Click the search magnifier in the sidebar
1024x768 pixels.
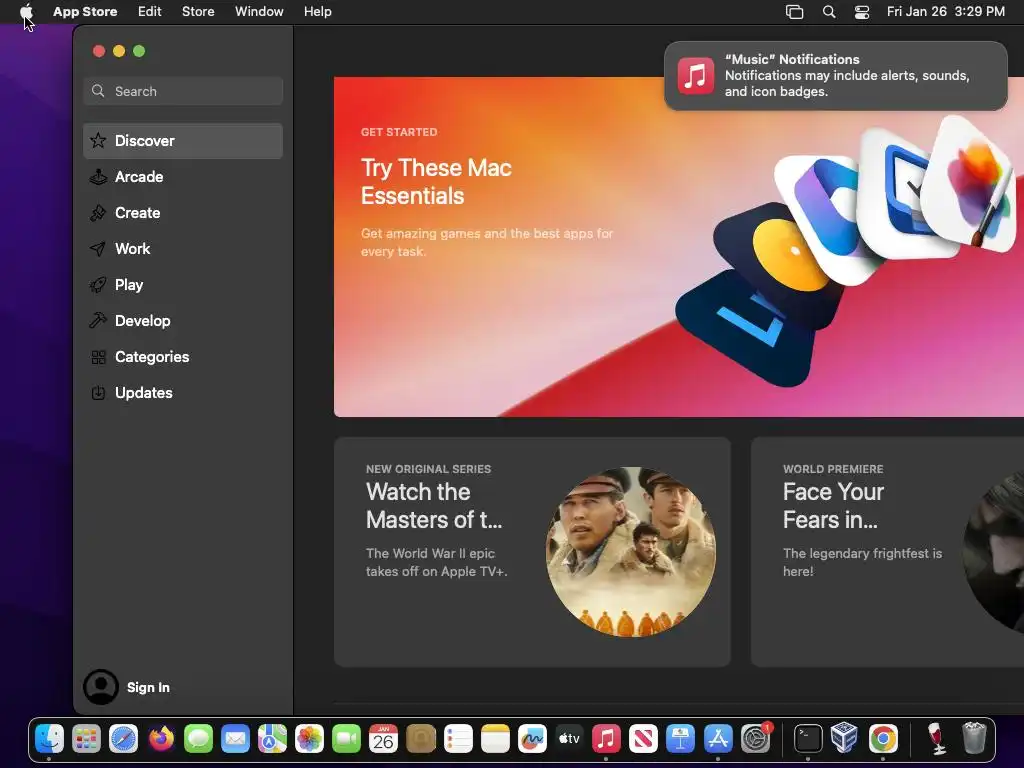tap(98, 91)
